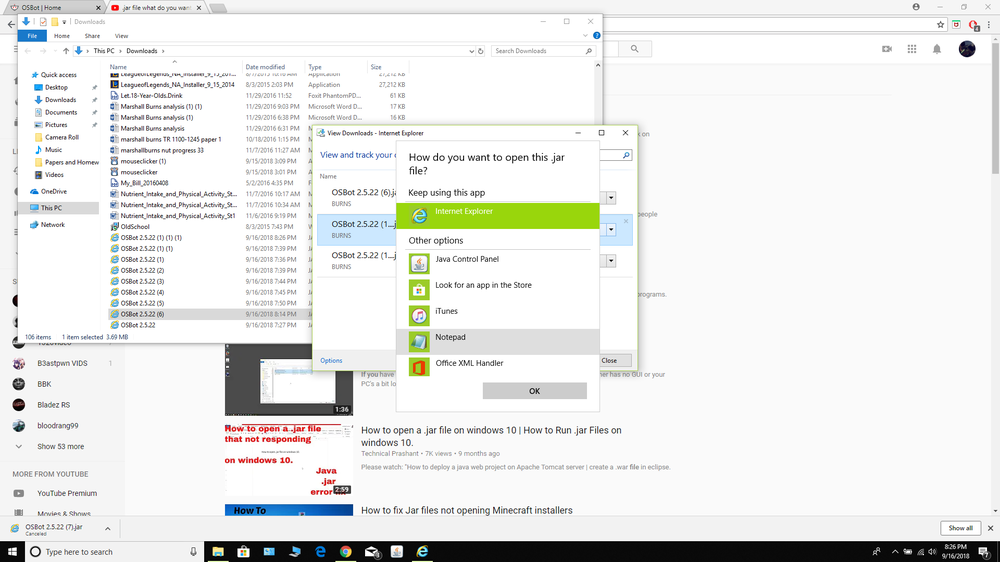Select file Let.18-Year-Olds.Drink

[151, 96]
